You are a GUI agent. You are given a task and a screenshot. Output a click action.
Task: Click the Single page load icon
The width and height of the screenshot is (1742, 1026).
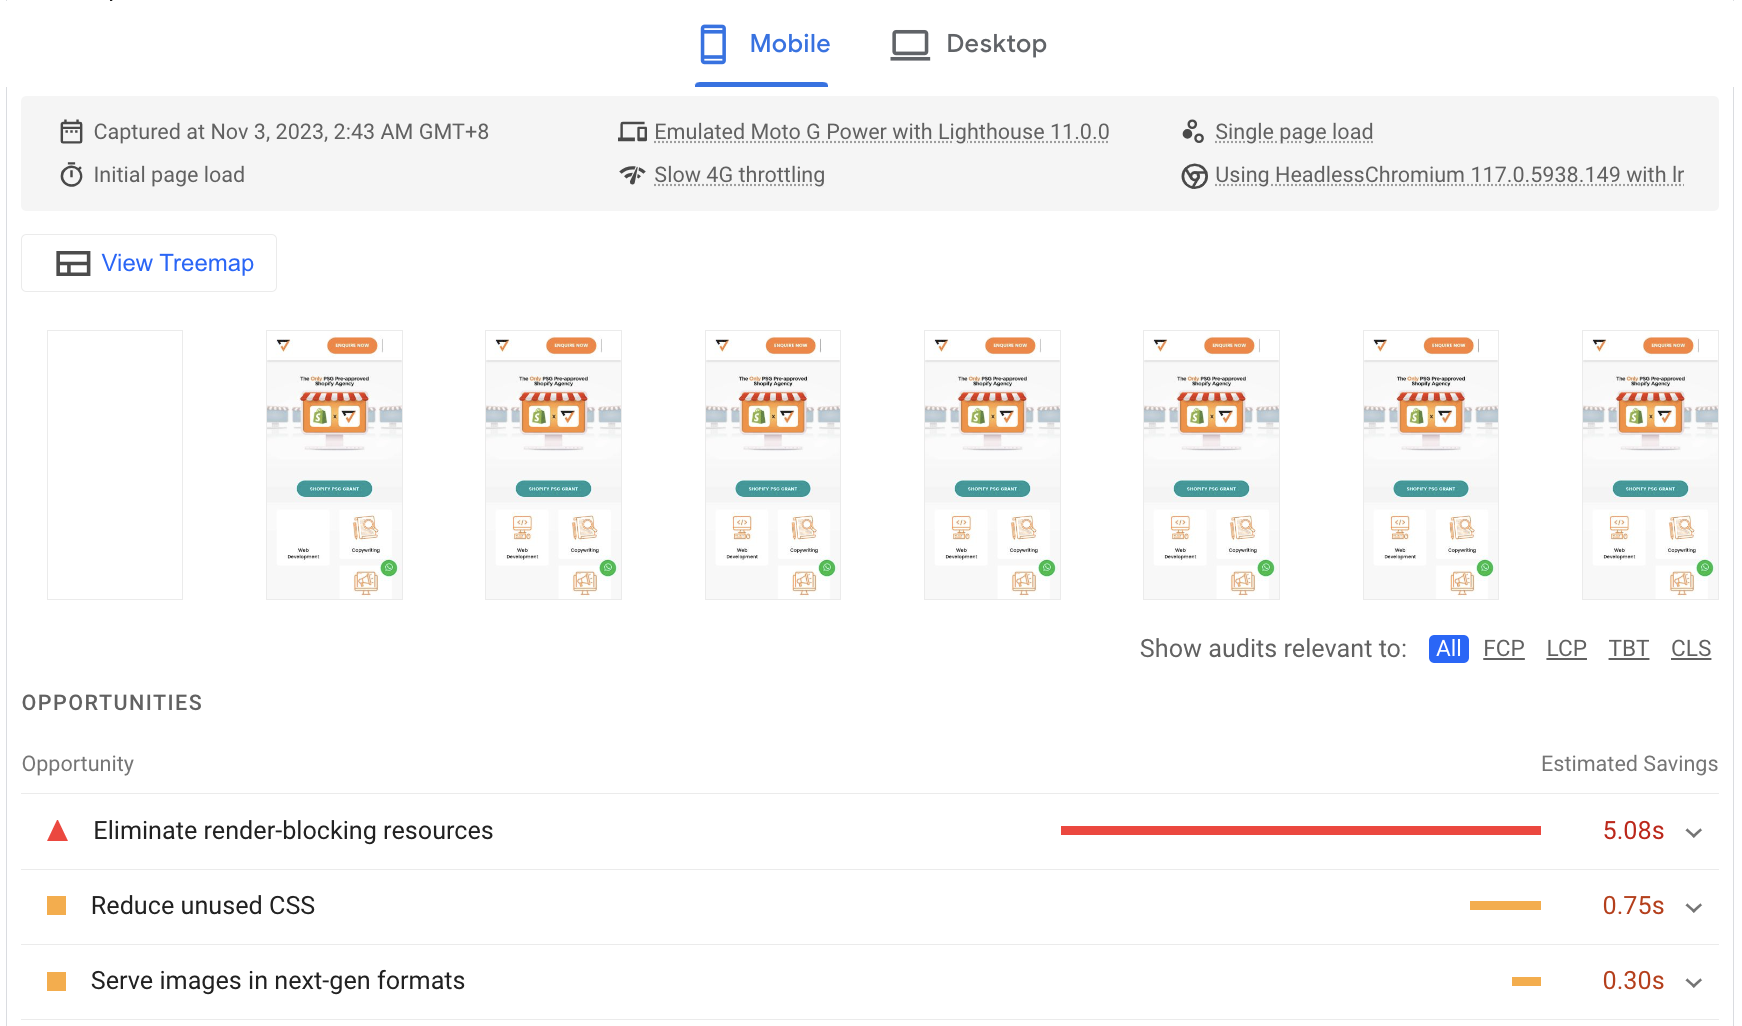(x=1193, y=132)
